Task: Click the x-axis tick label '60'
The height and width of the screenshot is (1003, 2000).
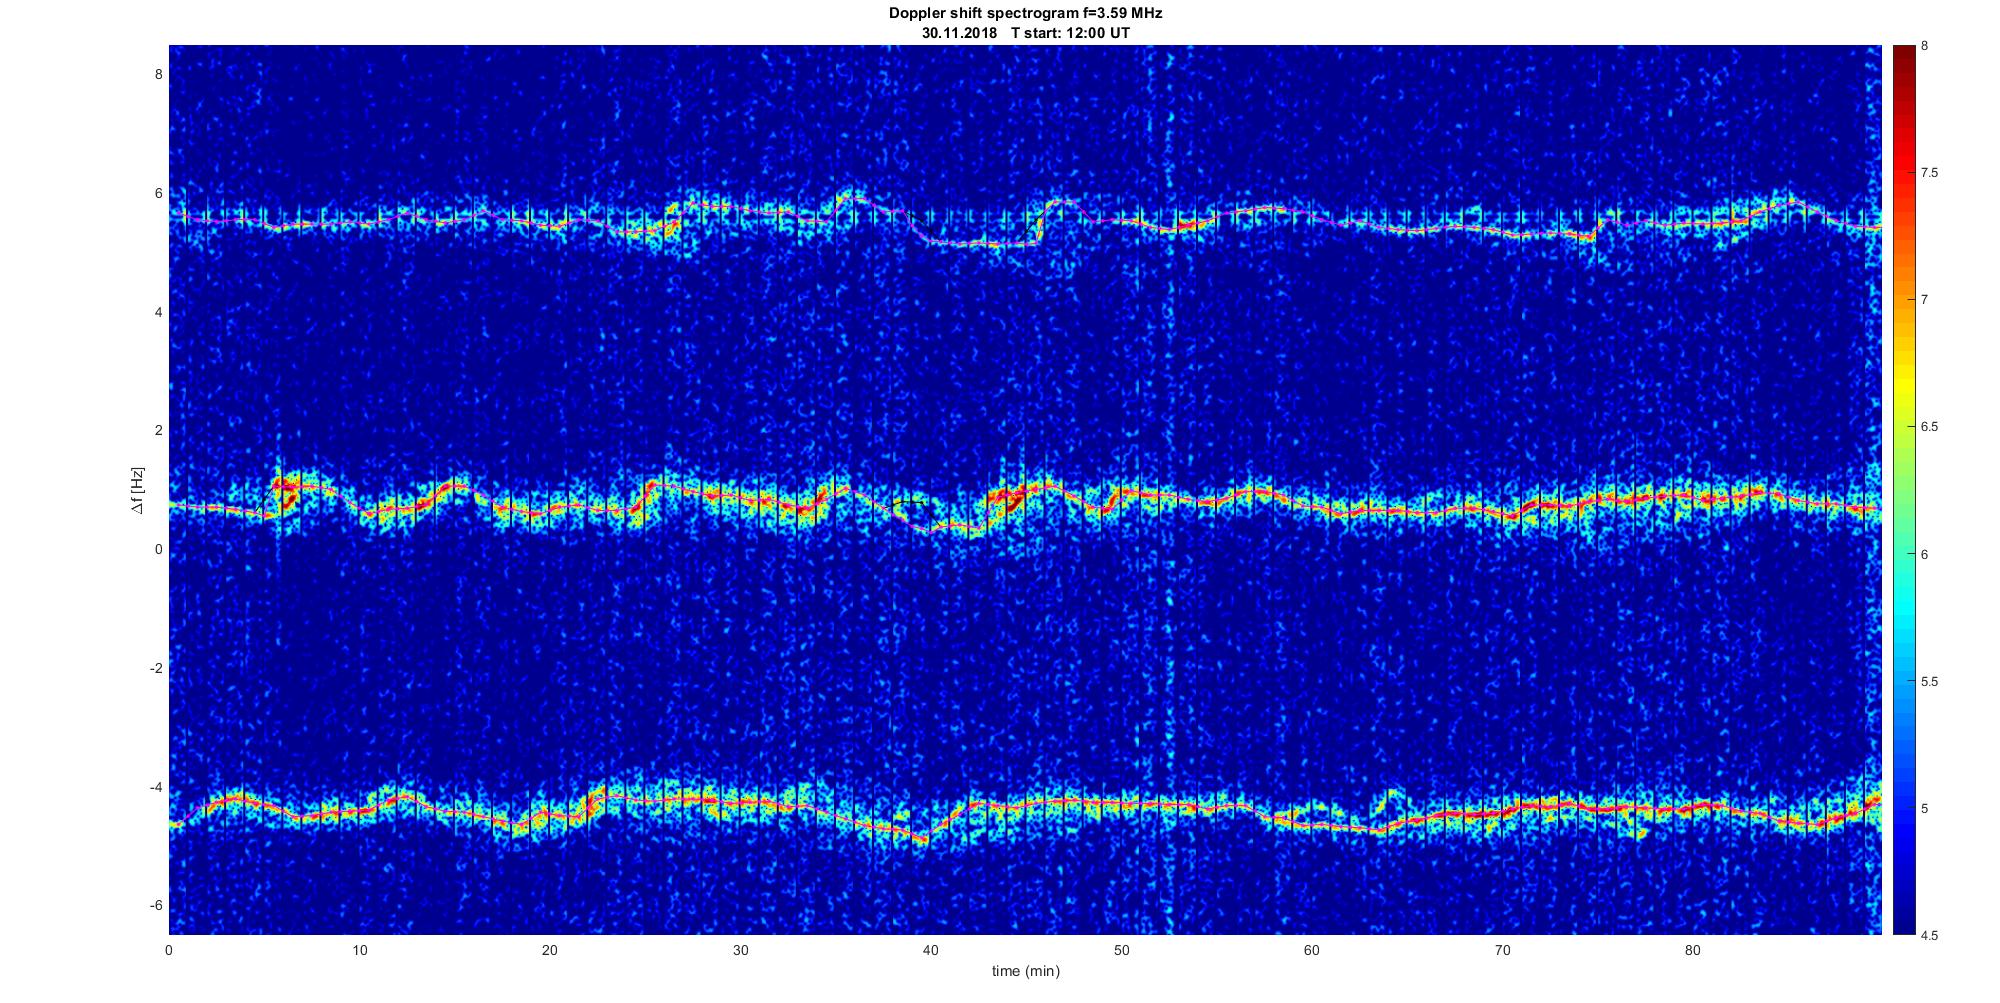Action: [x=1311, y=950]
